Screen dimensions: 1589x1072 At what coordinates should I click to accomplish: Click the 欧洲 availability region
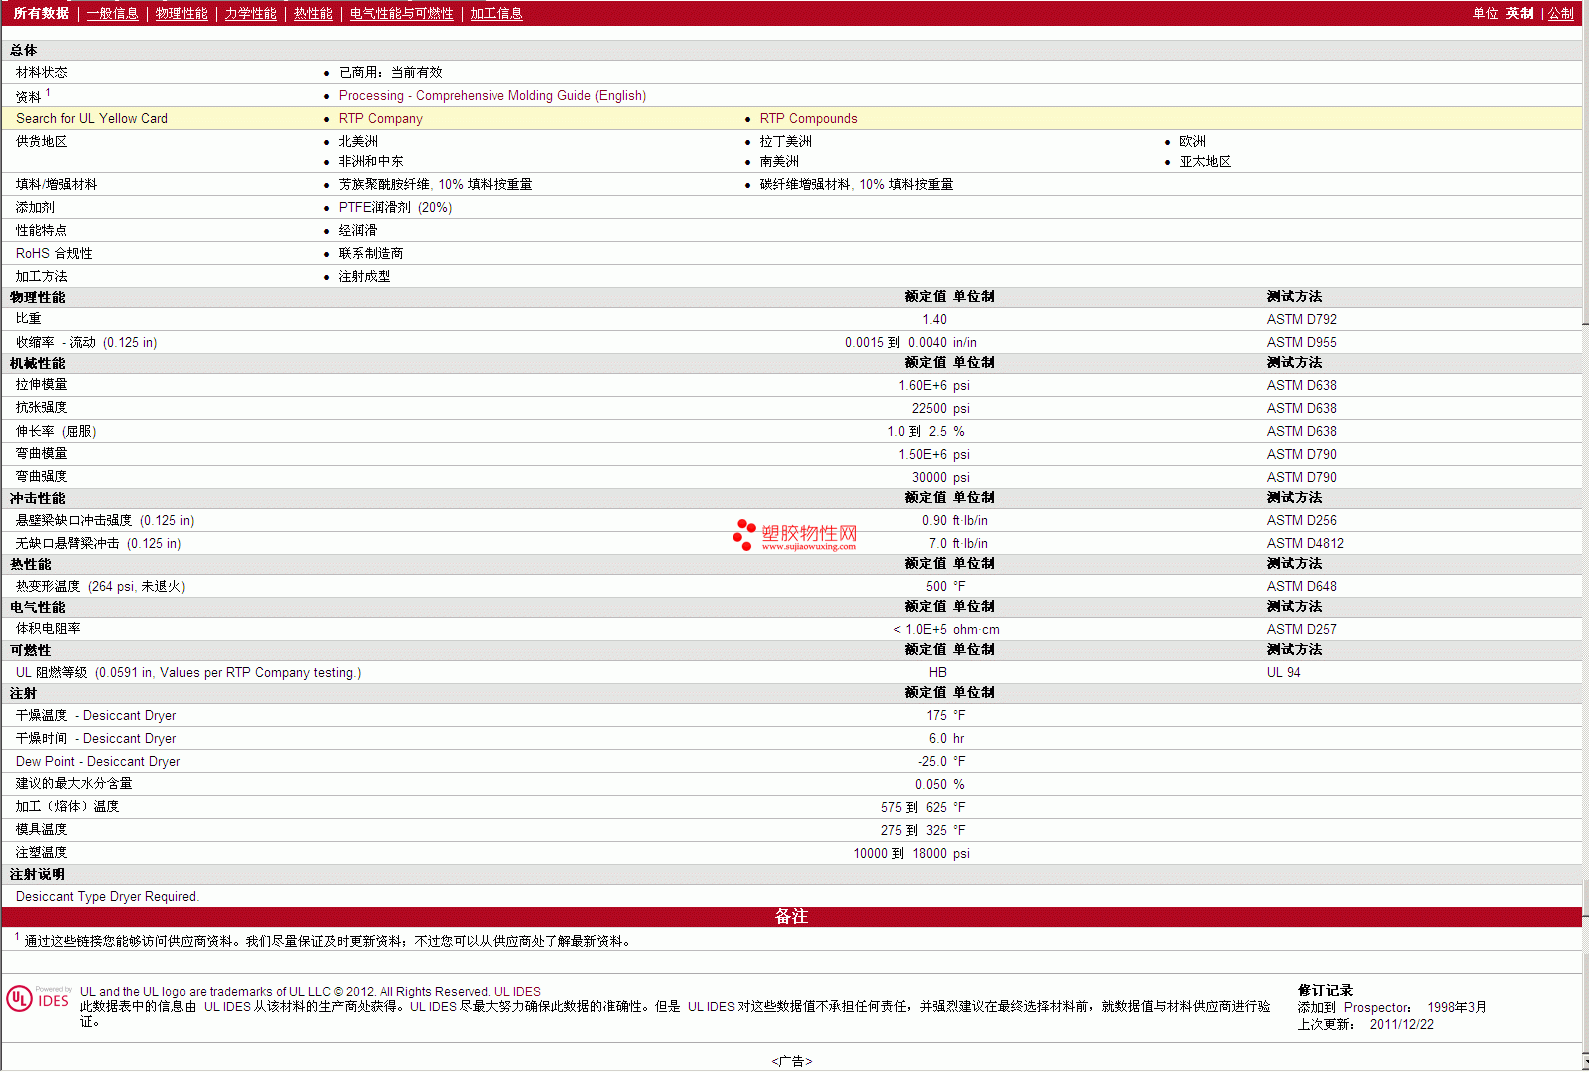tap(1192, 141)
